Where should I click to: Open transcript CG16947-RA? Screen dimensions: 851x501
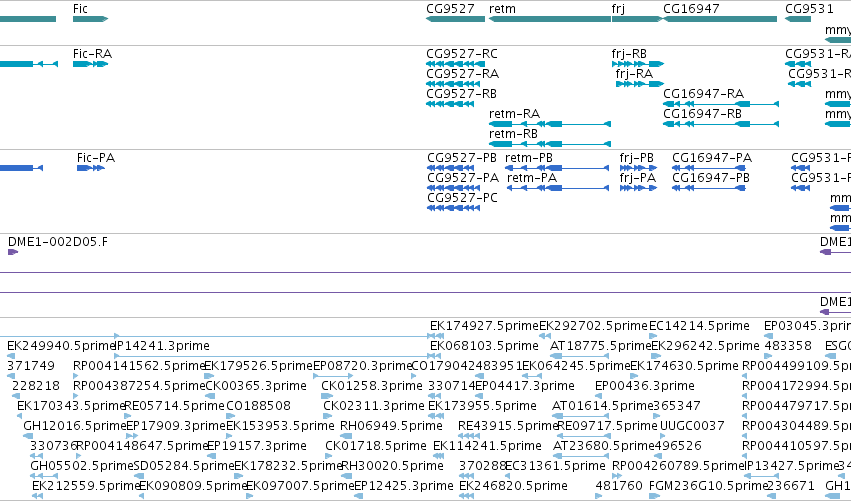tap(703, 94)
